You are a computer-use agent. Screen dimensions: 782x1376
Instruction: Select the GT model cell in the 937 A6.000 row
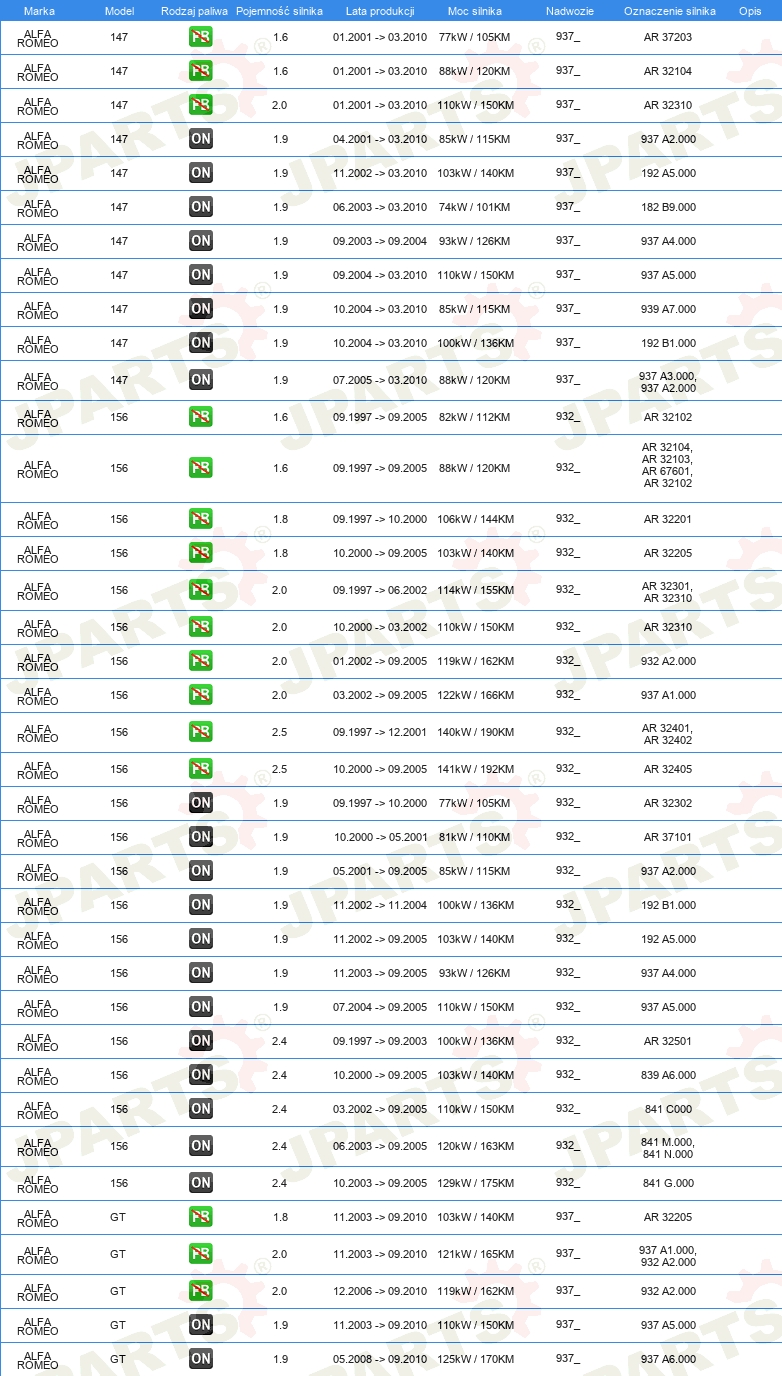(x=118, y=1360)
